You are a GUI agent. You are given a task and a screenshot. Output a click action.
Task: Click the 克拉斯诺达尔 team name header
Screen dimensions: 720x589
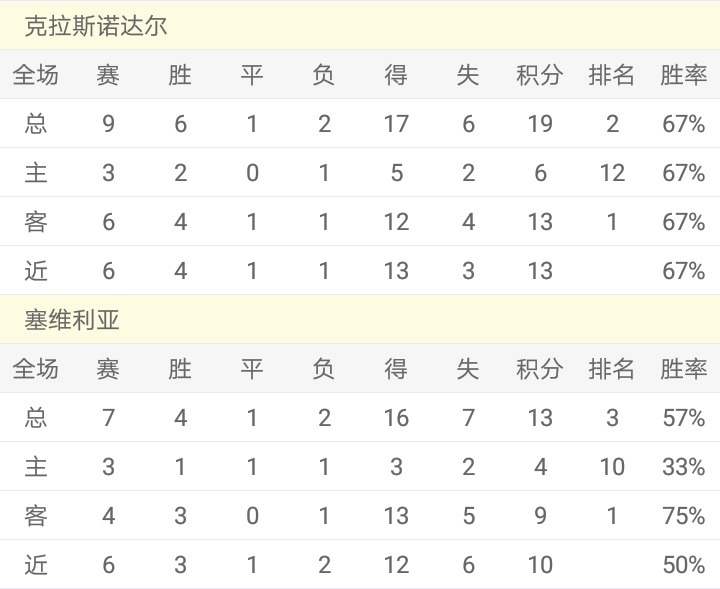(x=96, y=26)
